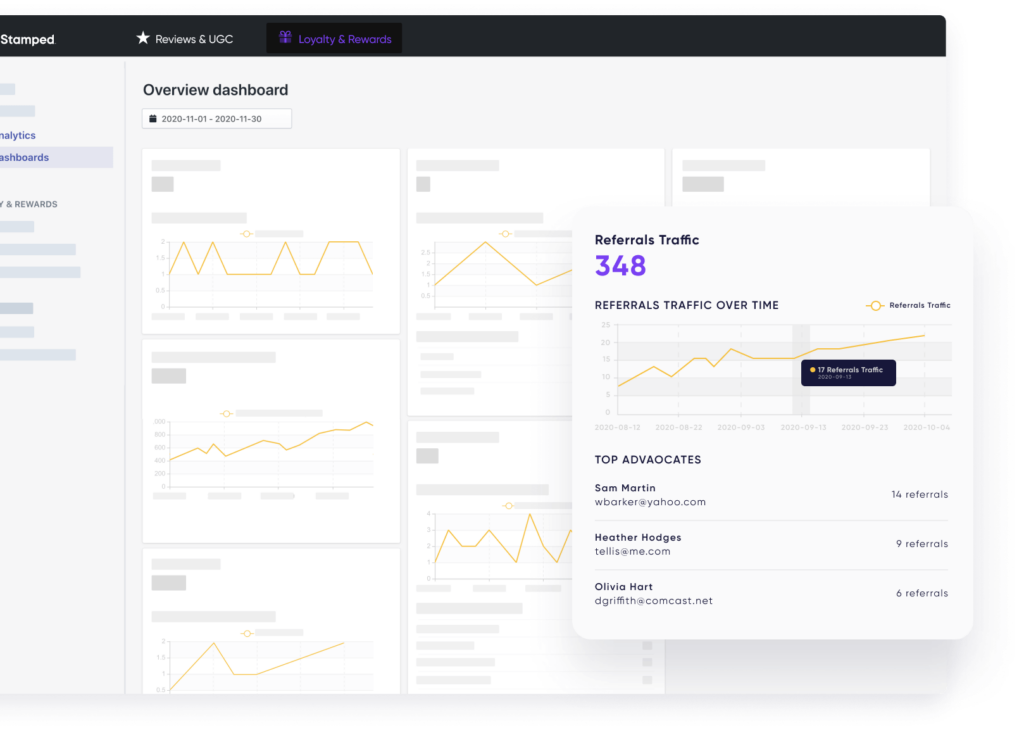The width and height of the screenshot is (1024, 730).
Task: Open the 2020-11-01 to 2020-11-30 date range picker
Action: (x=217, y=119)
